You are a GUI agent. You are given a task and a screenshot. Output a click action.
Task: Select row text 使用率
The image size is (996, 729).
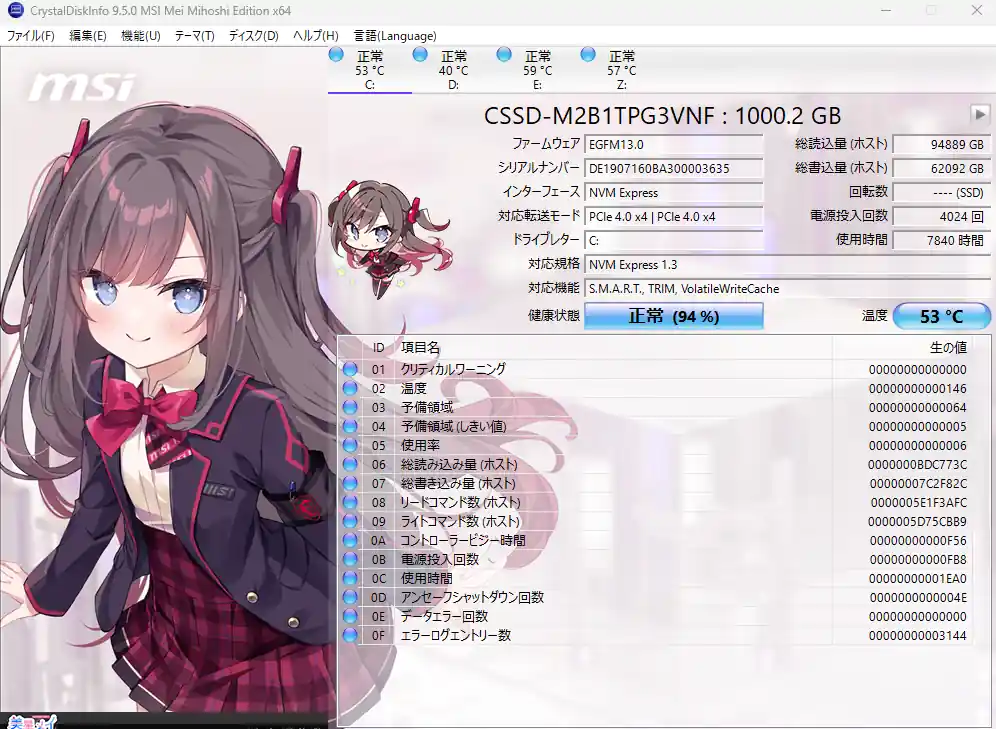pyautogui.click(x=421, y=445)
